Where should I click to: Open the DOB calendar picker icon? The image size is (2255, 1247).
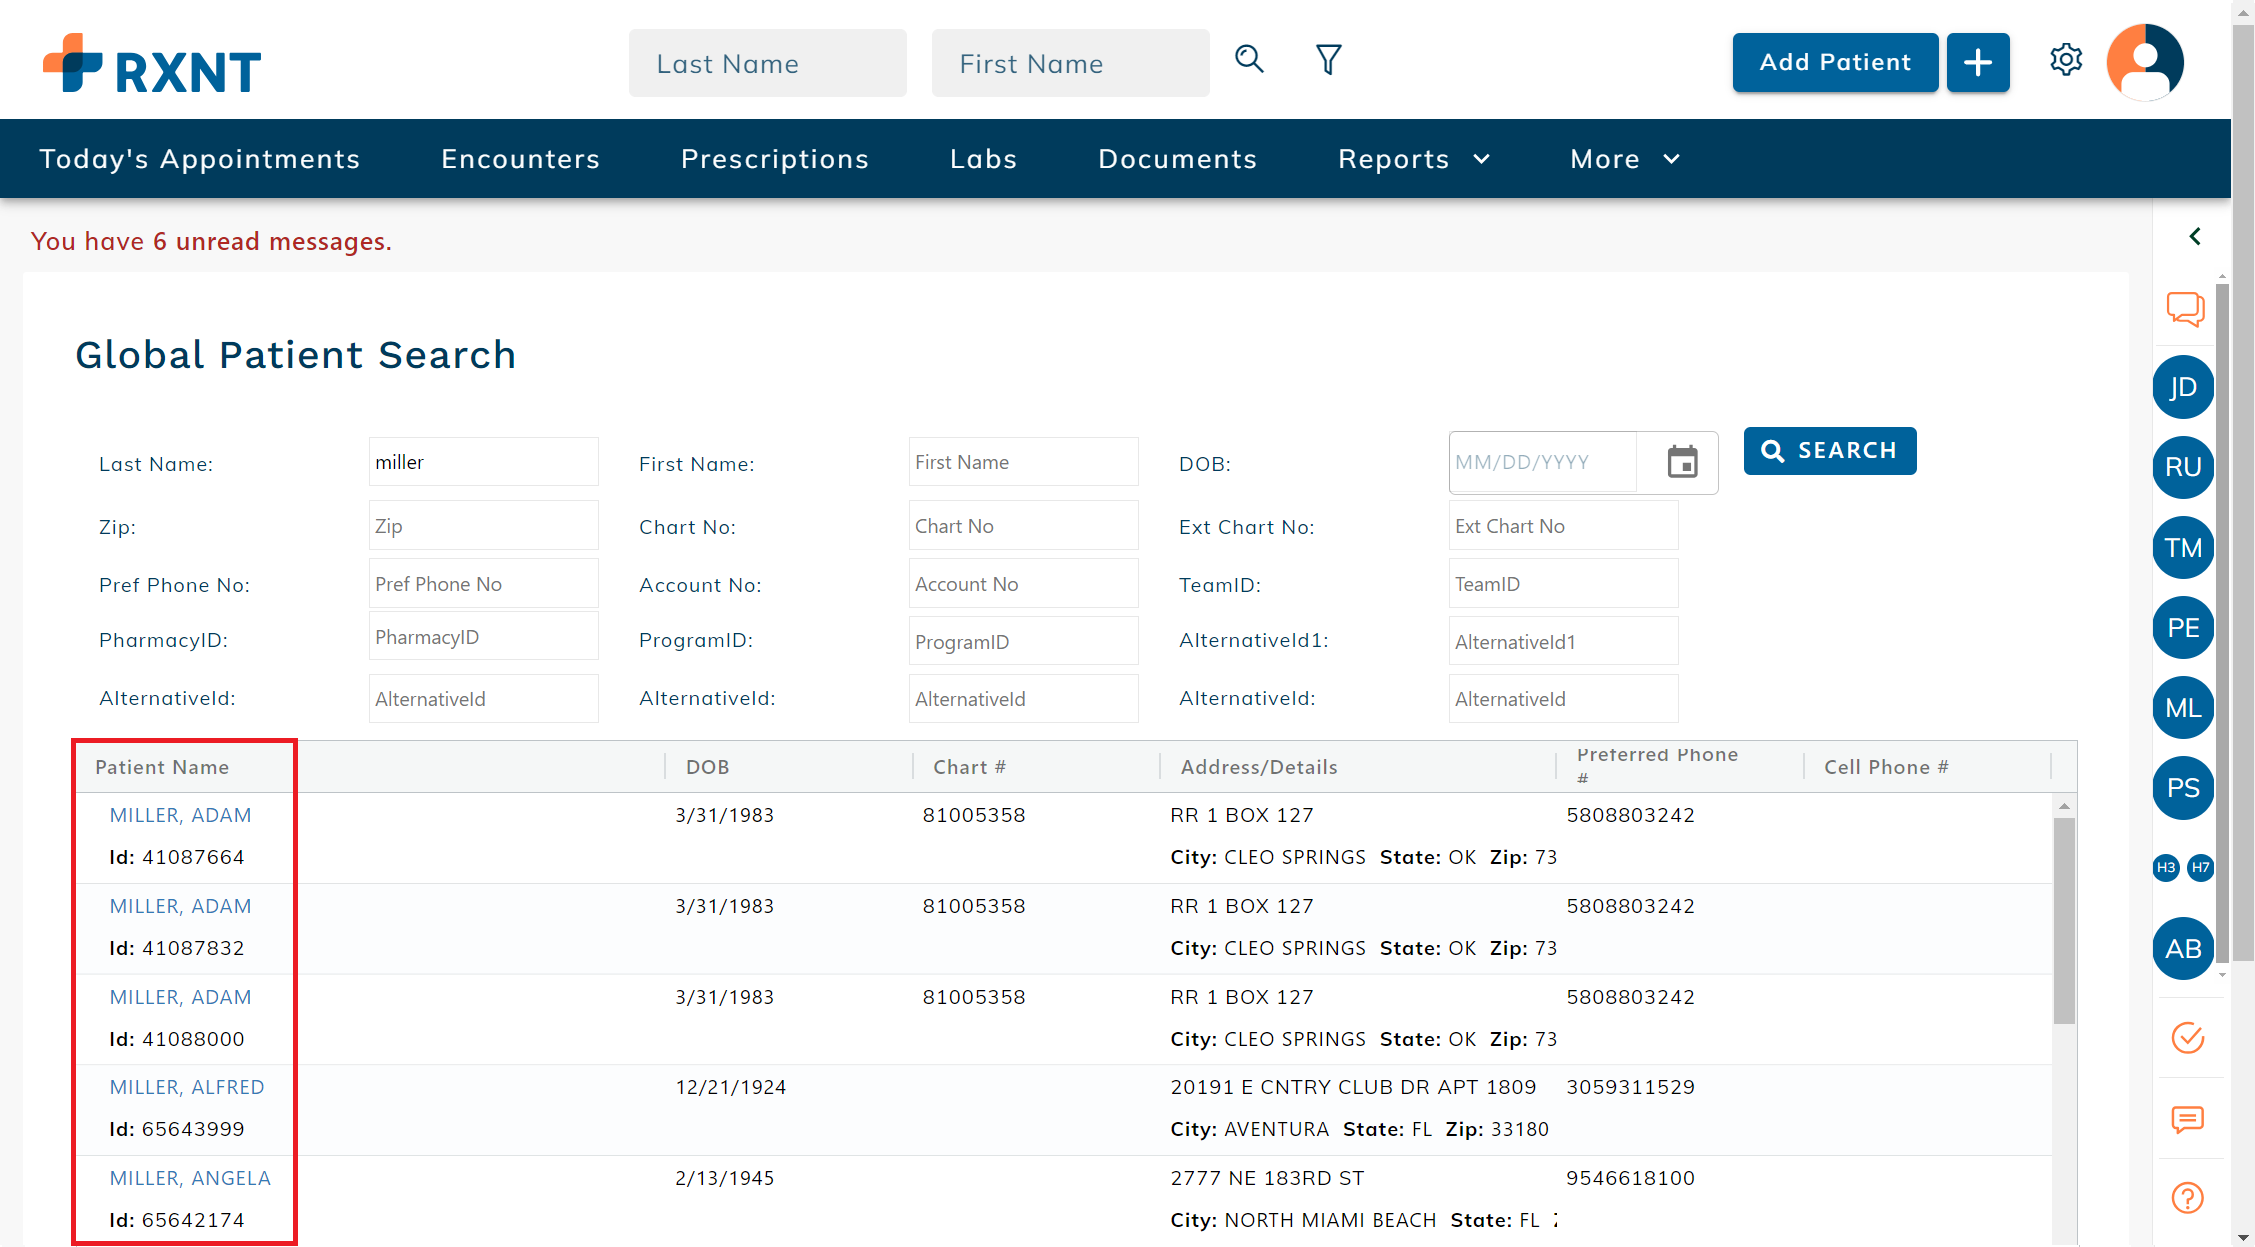pyautogui.click(x=1681, y=462)
